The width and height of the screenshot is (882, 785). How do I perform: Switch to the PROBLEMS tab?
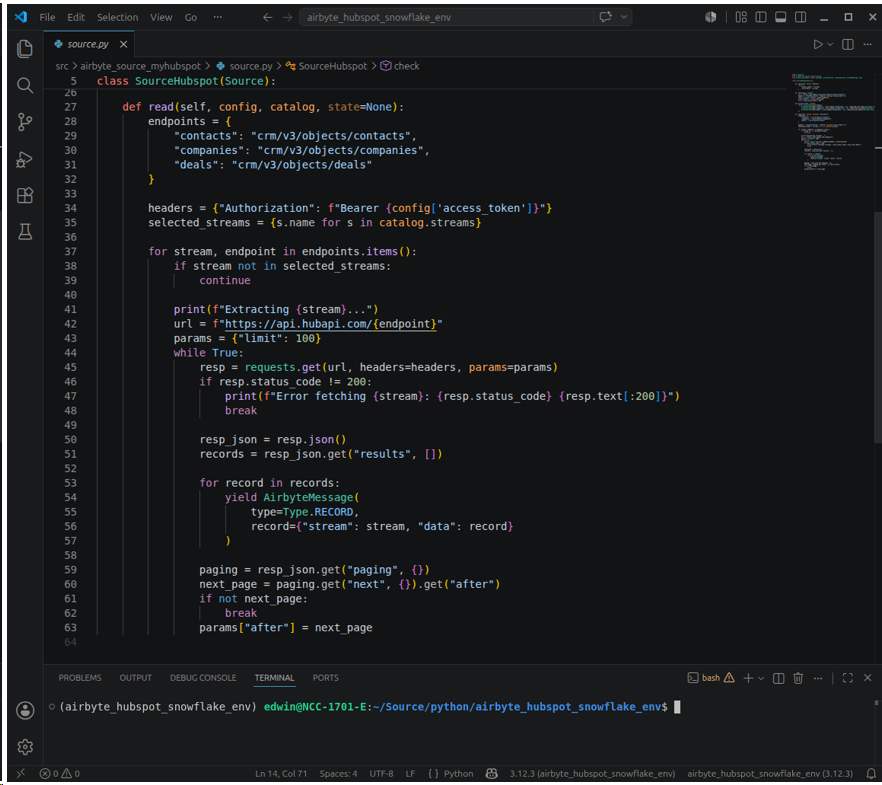80,678
